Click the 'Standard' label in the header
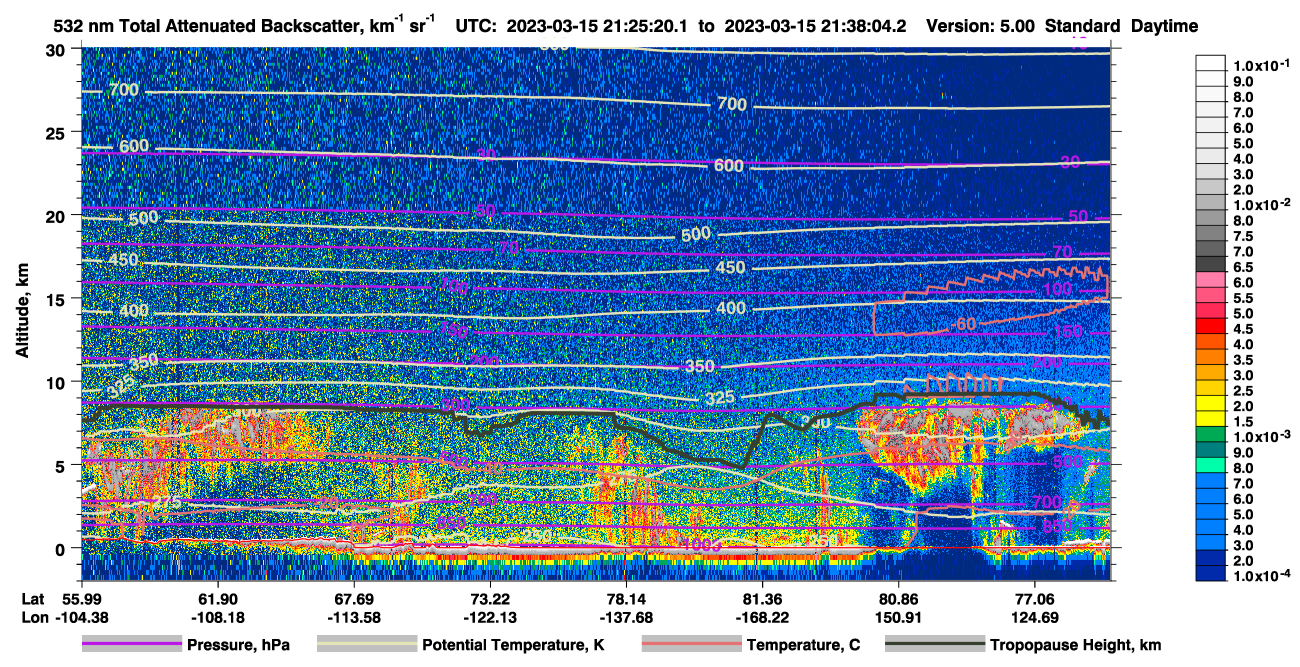1300x667 pixels. coord(1084,26)
